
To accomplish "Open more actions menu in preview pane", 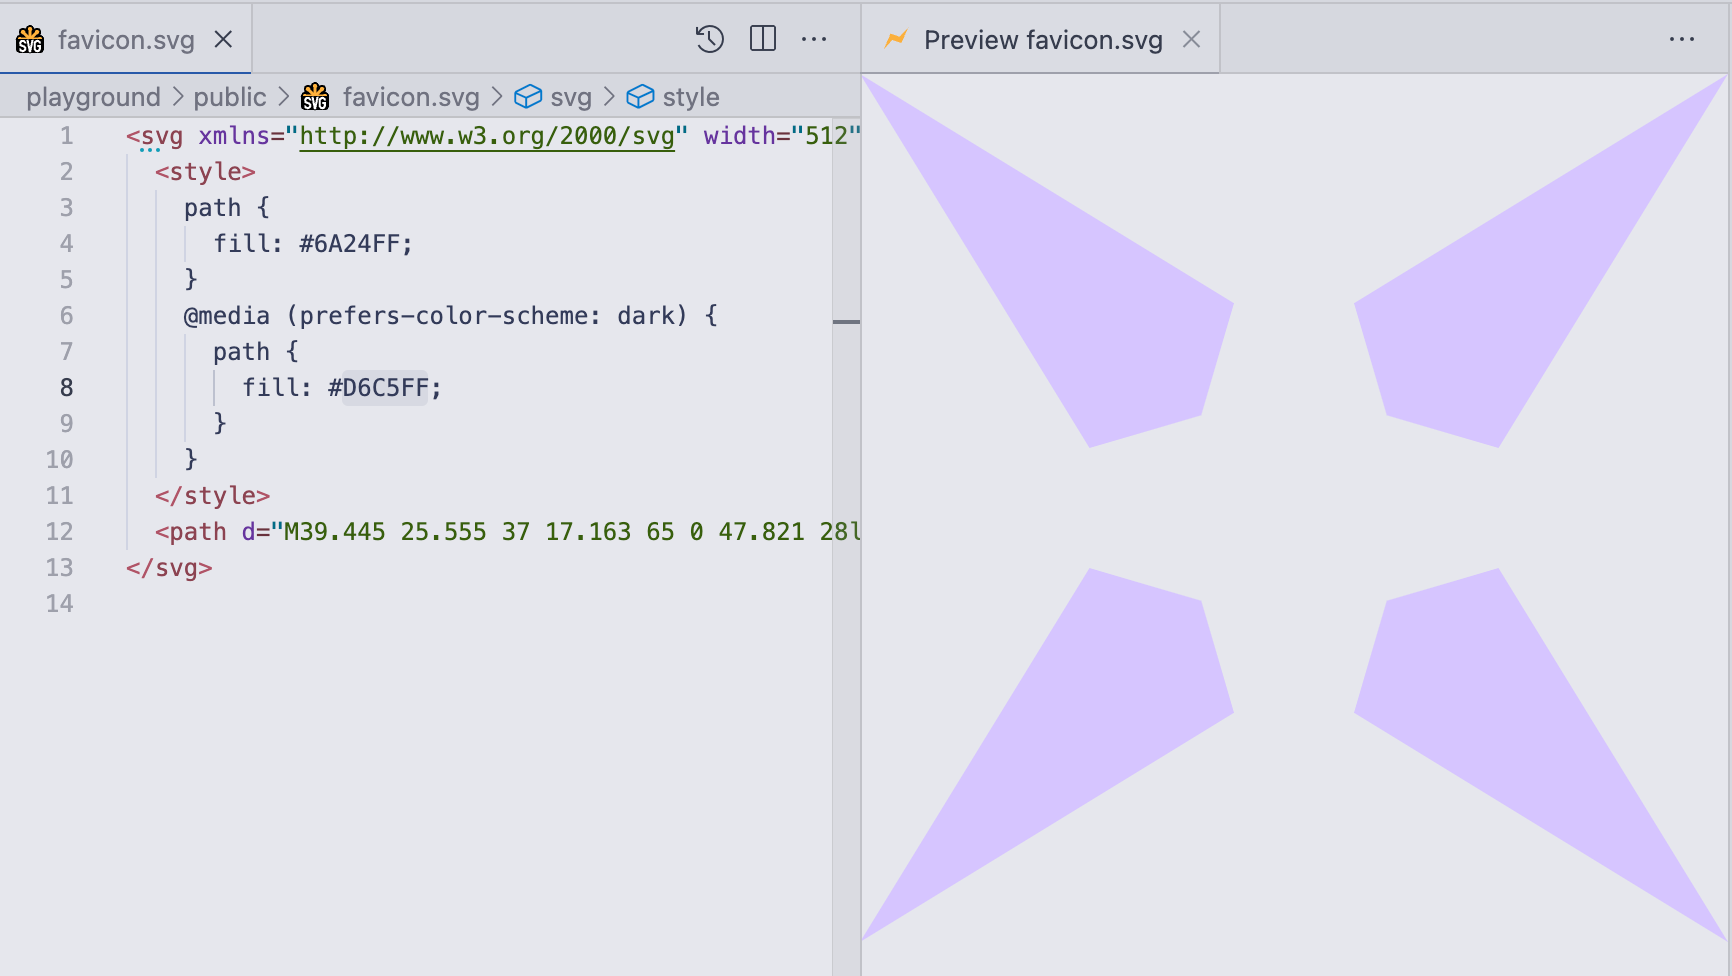I will pos(1682,39).
